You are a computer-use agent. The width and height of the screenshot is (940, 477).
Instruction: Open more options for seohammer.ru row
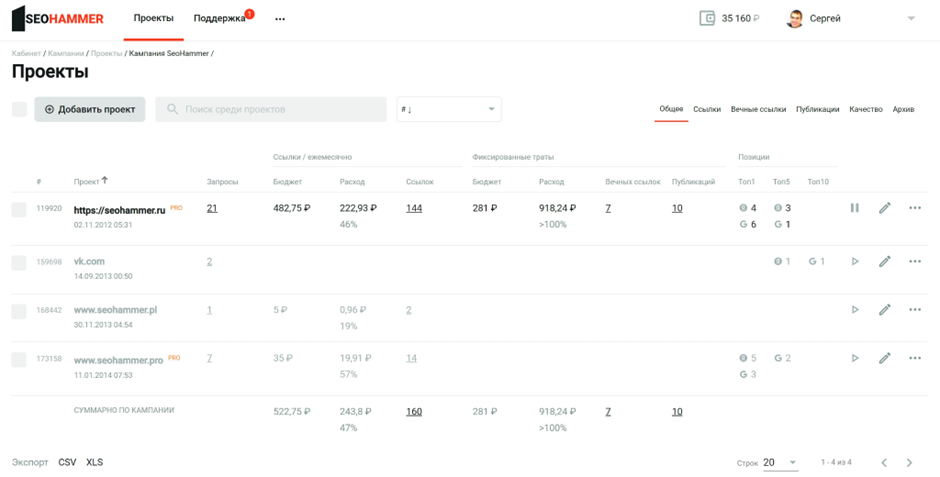[914, 208]
